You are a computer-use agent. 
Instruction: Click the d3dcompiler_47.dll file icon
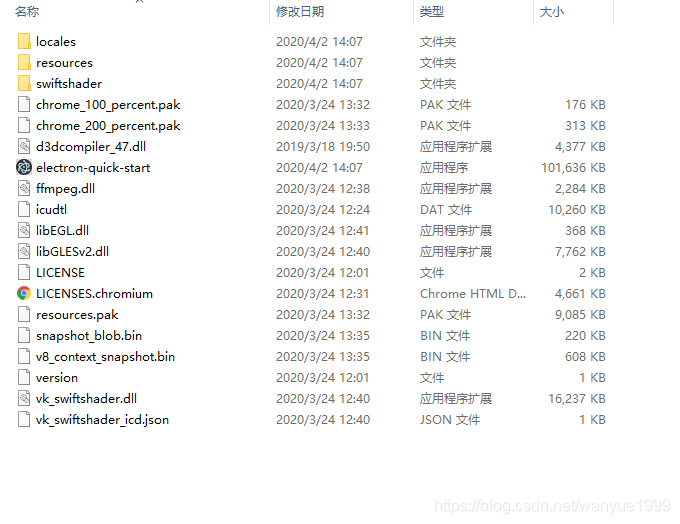coord(24,147)
